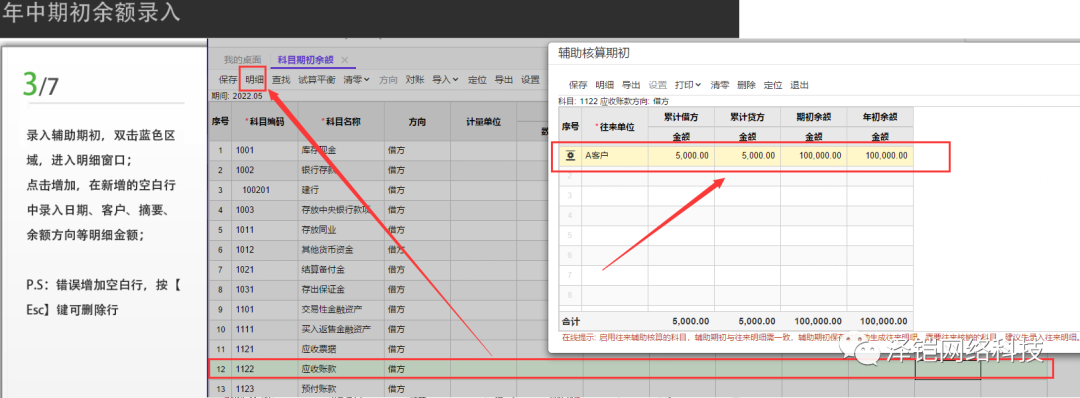Click 保存 in the 辅助核算期初 dialog
The height and width of the screenshot is (398, 1080).
pos(578,85)
